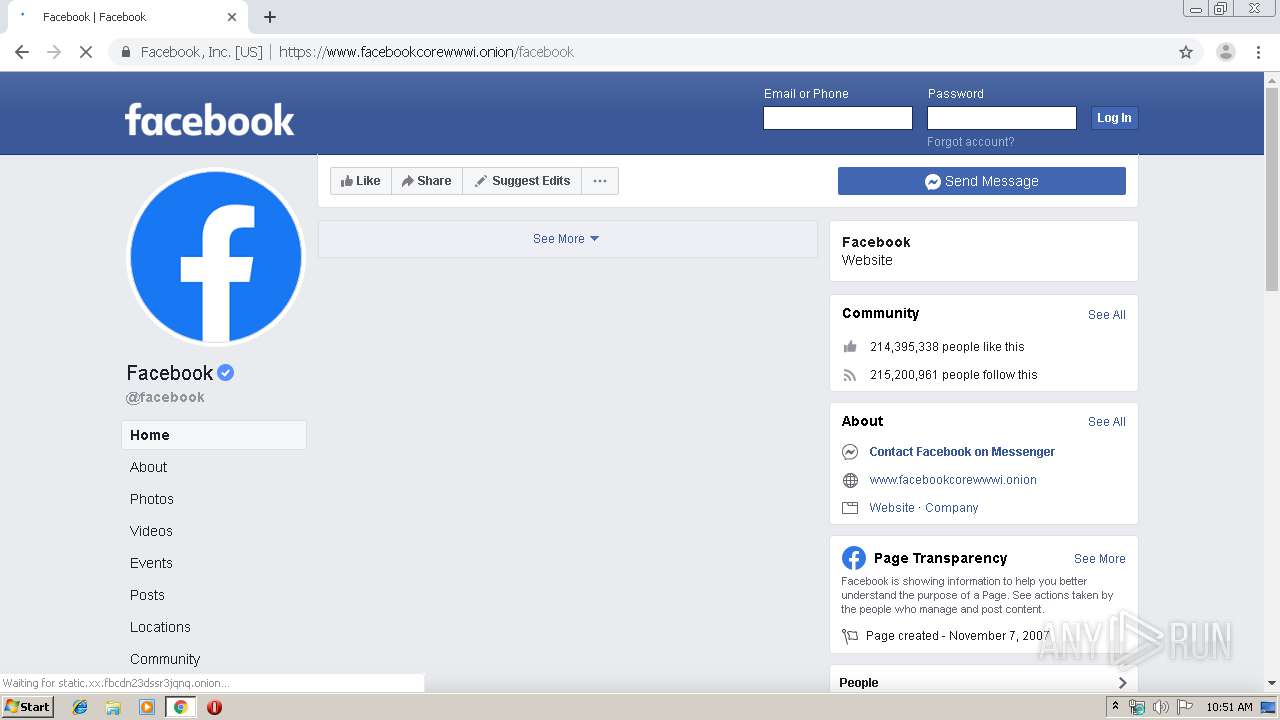The image size is (1280, 720).
Task: Click the flag icon beside Page created
Action: point(850,636)
